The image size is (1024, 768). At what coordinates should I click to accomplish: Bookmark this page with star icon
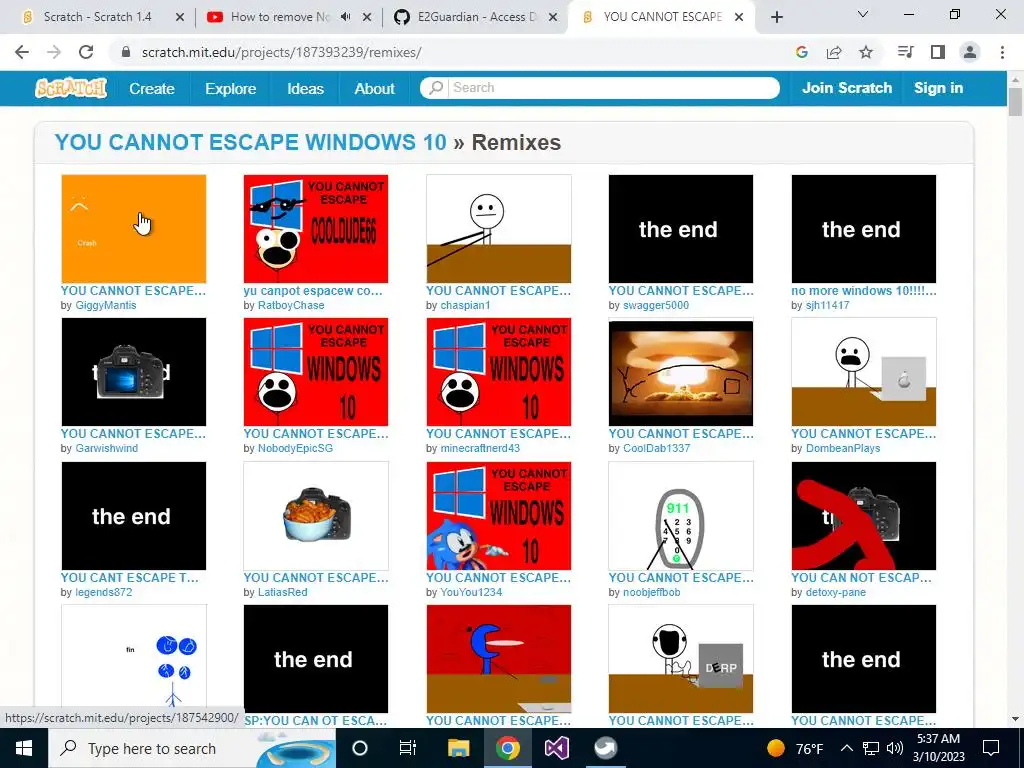866,52
